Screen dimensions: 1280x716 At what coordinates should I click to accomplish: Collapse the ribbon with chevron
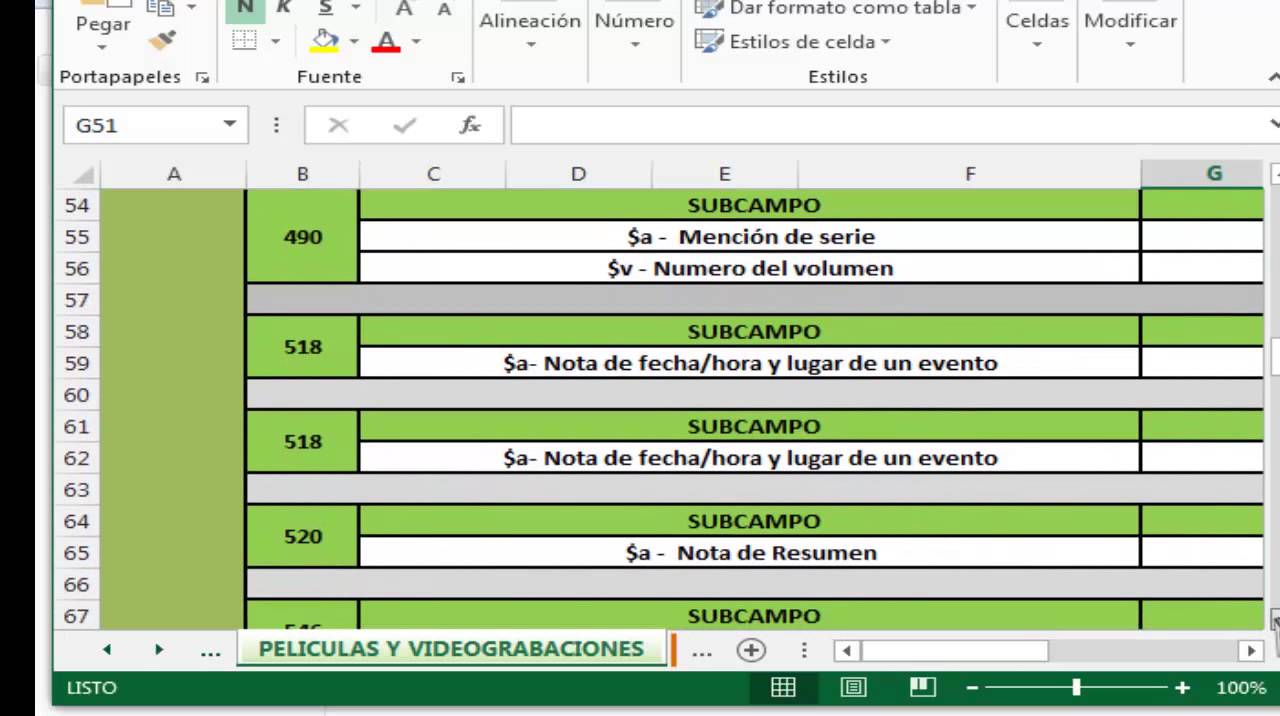[1274, 75]
